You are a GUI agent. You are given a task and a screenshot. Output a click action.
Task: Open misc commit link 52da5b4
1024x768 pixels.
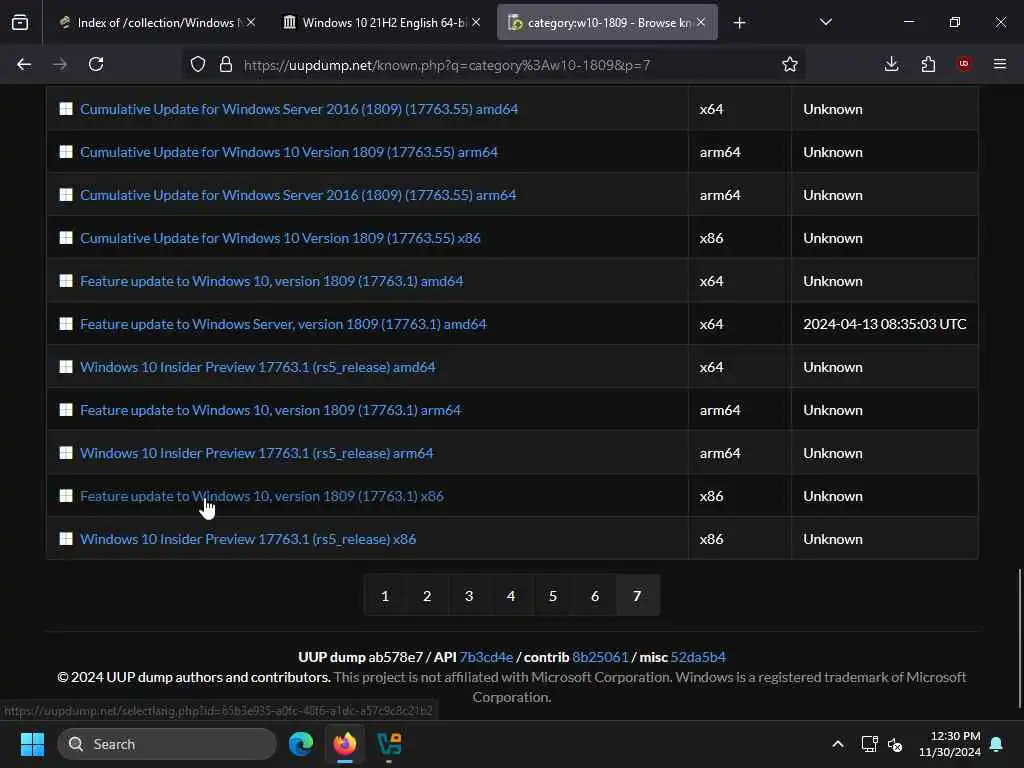coord(698,657)
